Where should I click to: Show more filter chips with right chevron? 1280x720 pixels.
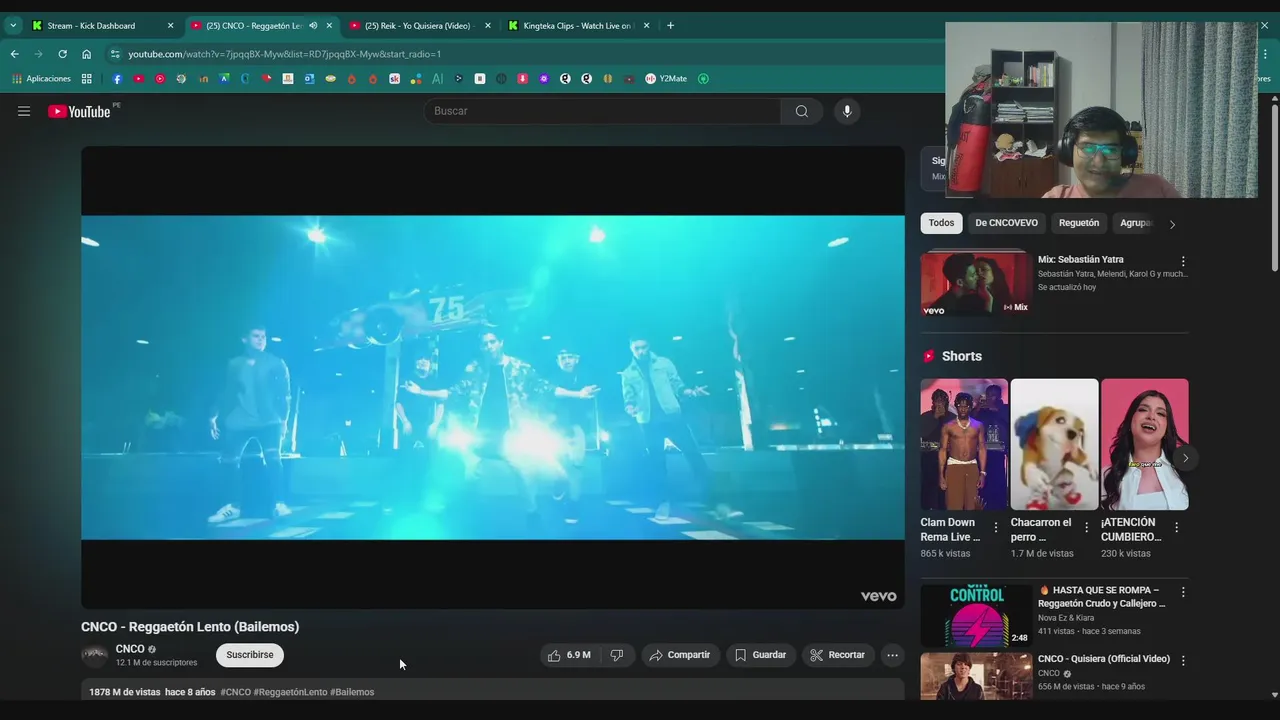1172,224
